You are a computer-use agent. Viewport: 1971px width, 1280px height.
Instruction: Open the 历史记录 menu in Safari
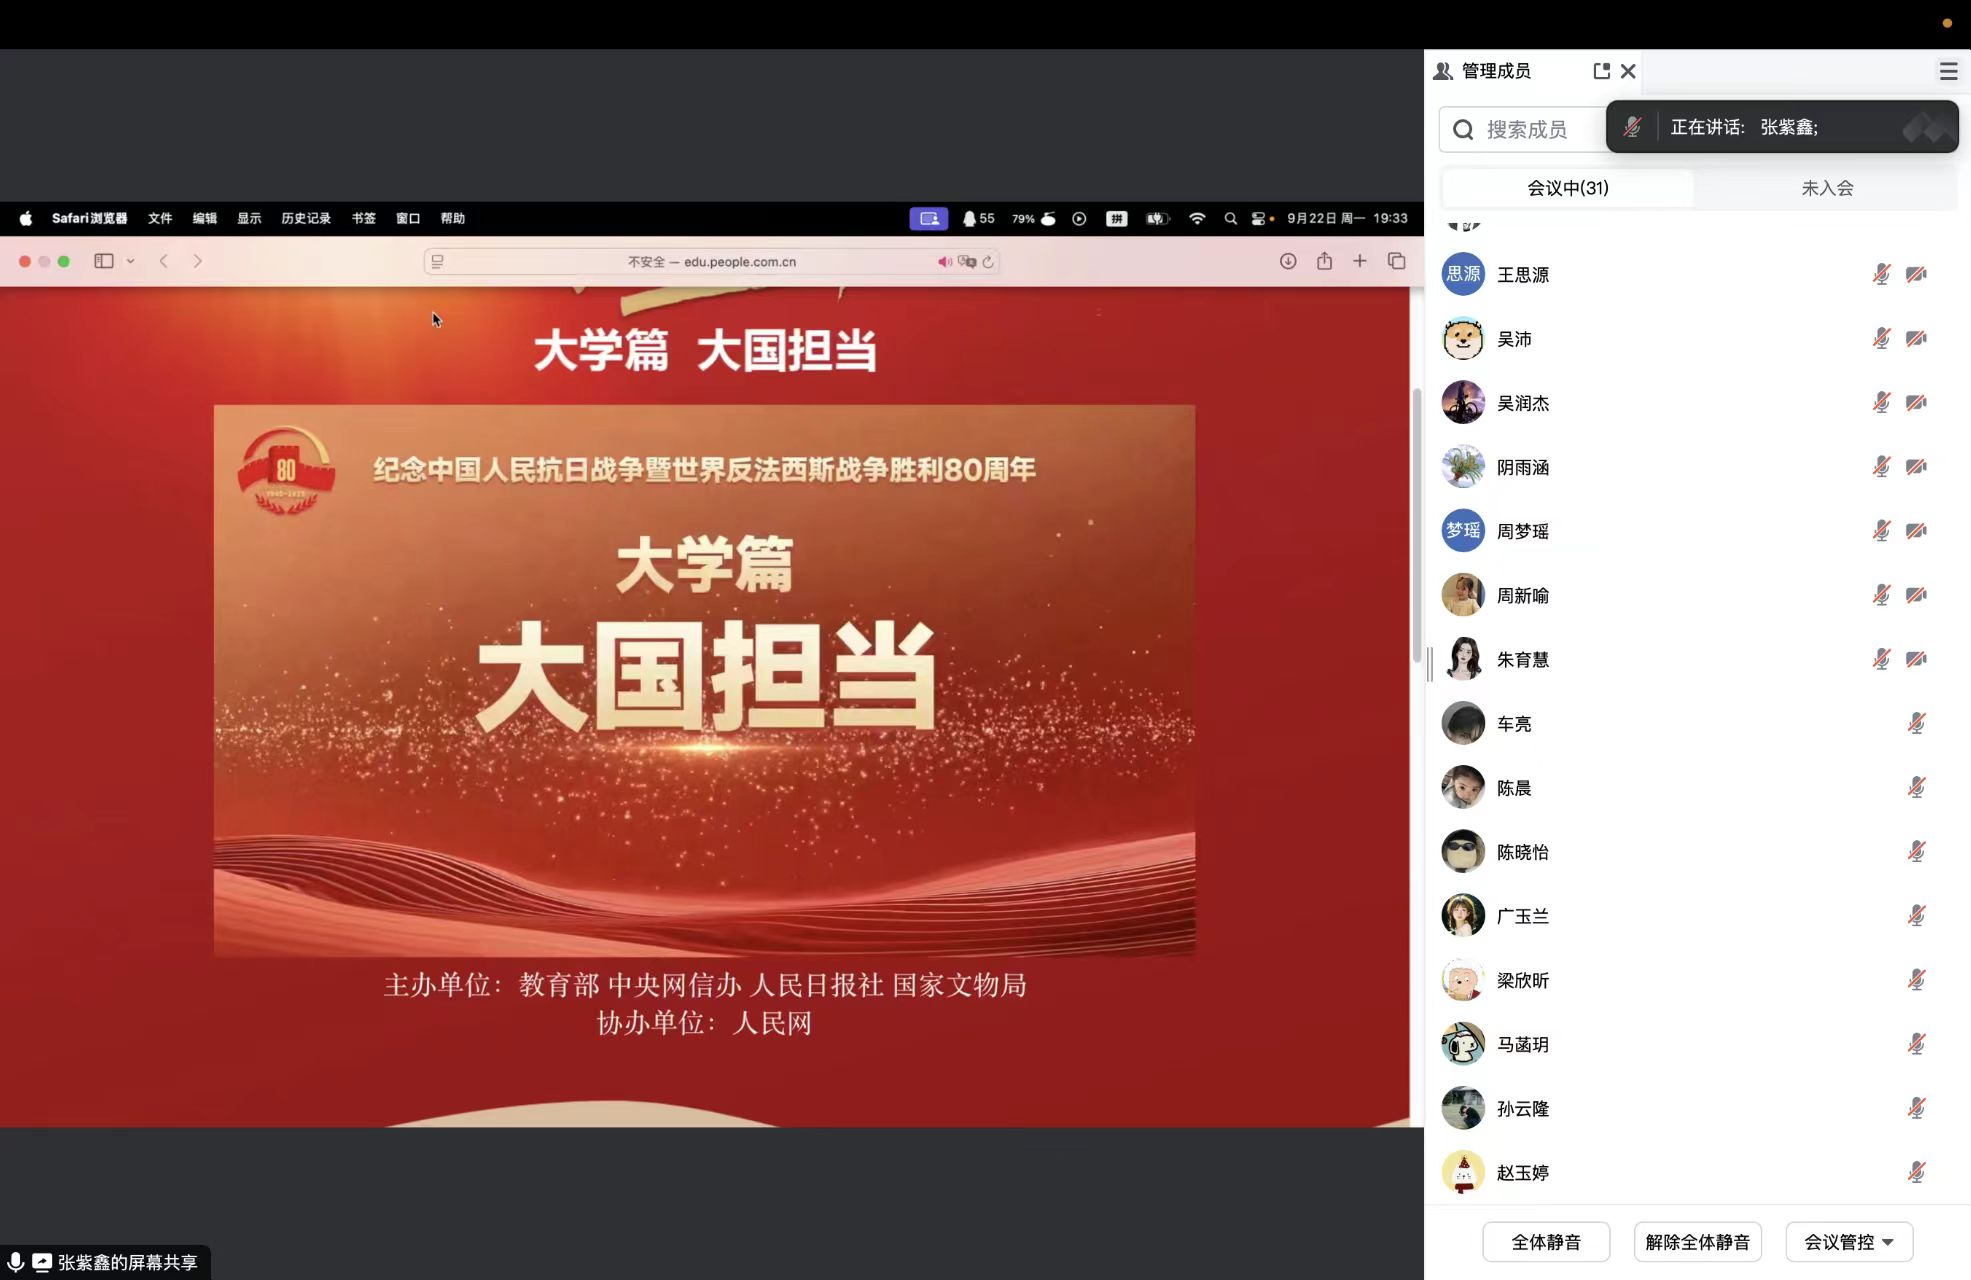click(x=305, y=218)
